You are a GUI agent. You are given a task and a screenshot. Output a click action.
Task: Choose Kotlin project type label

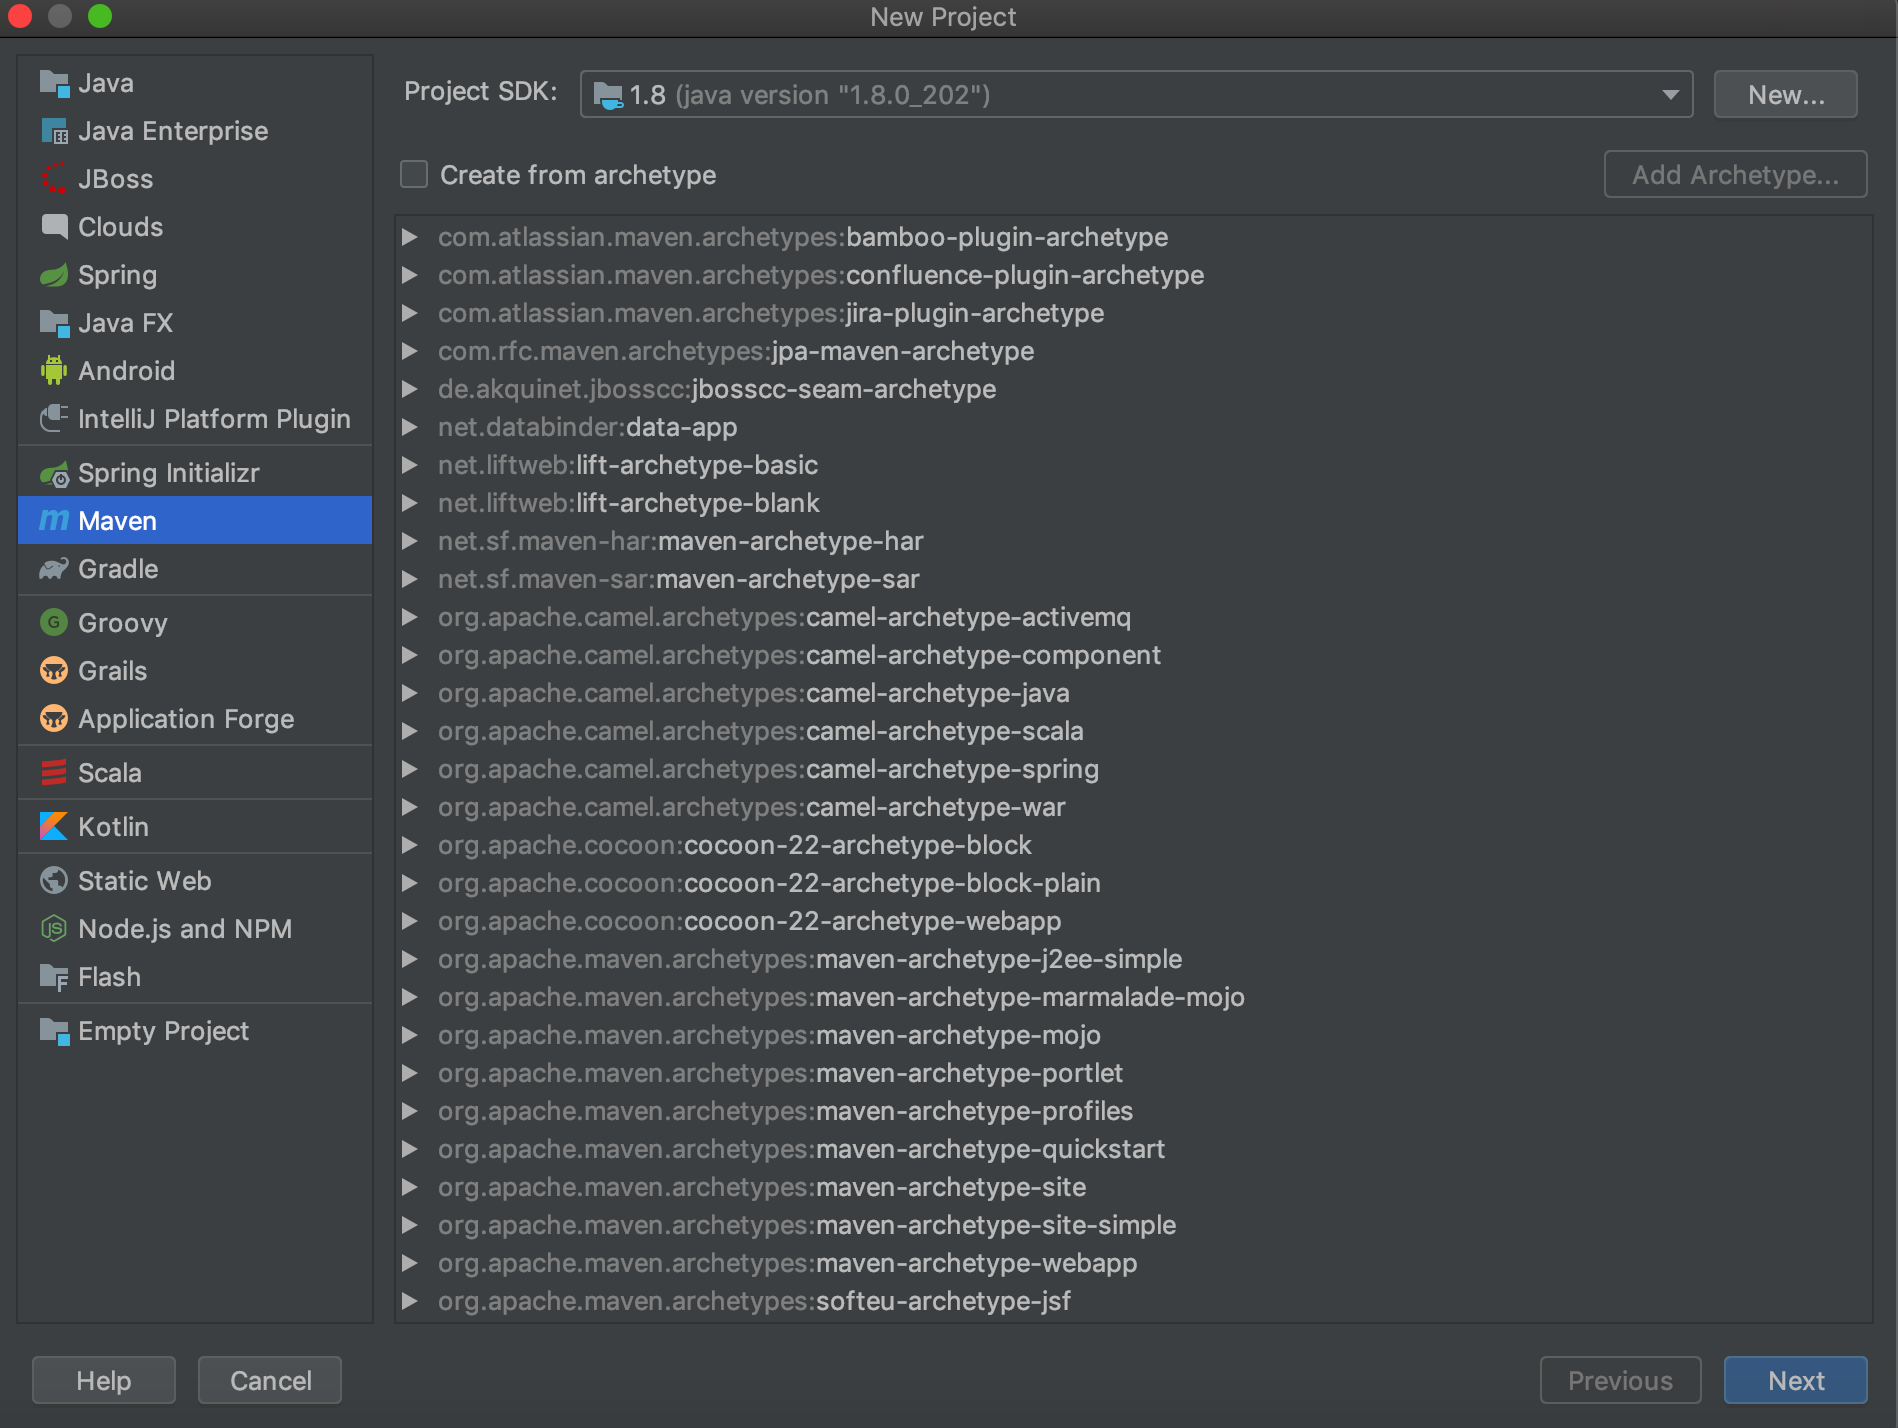[114, 827]
